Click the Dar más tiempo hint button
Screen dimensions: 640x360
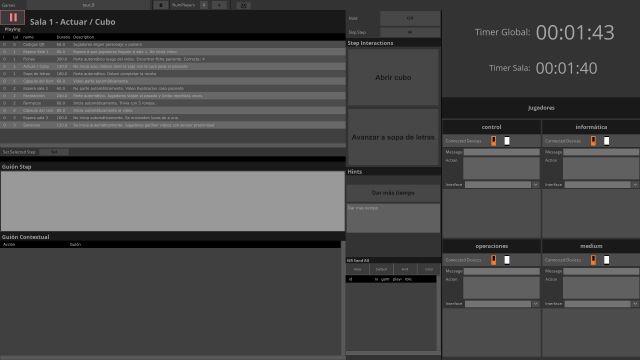393,193
